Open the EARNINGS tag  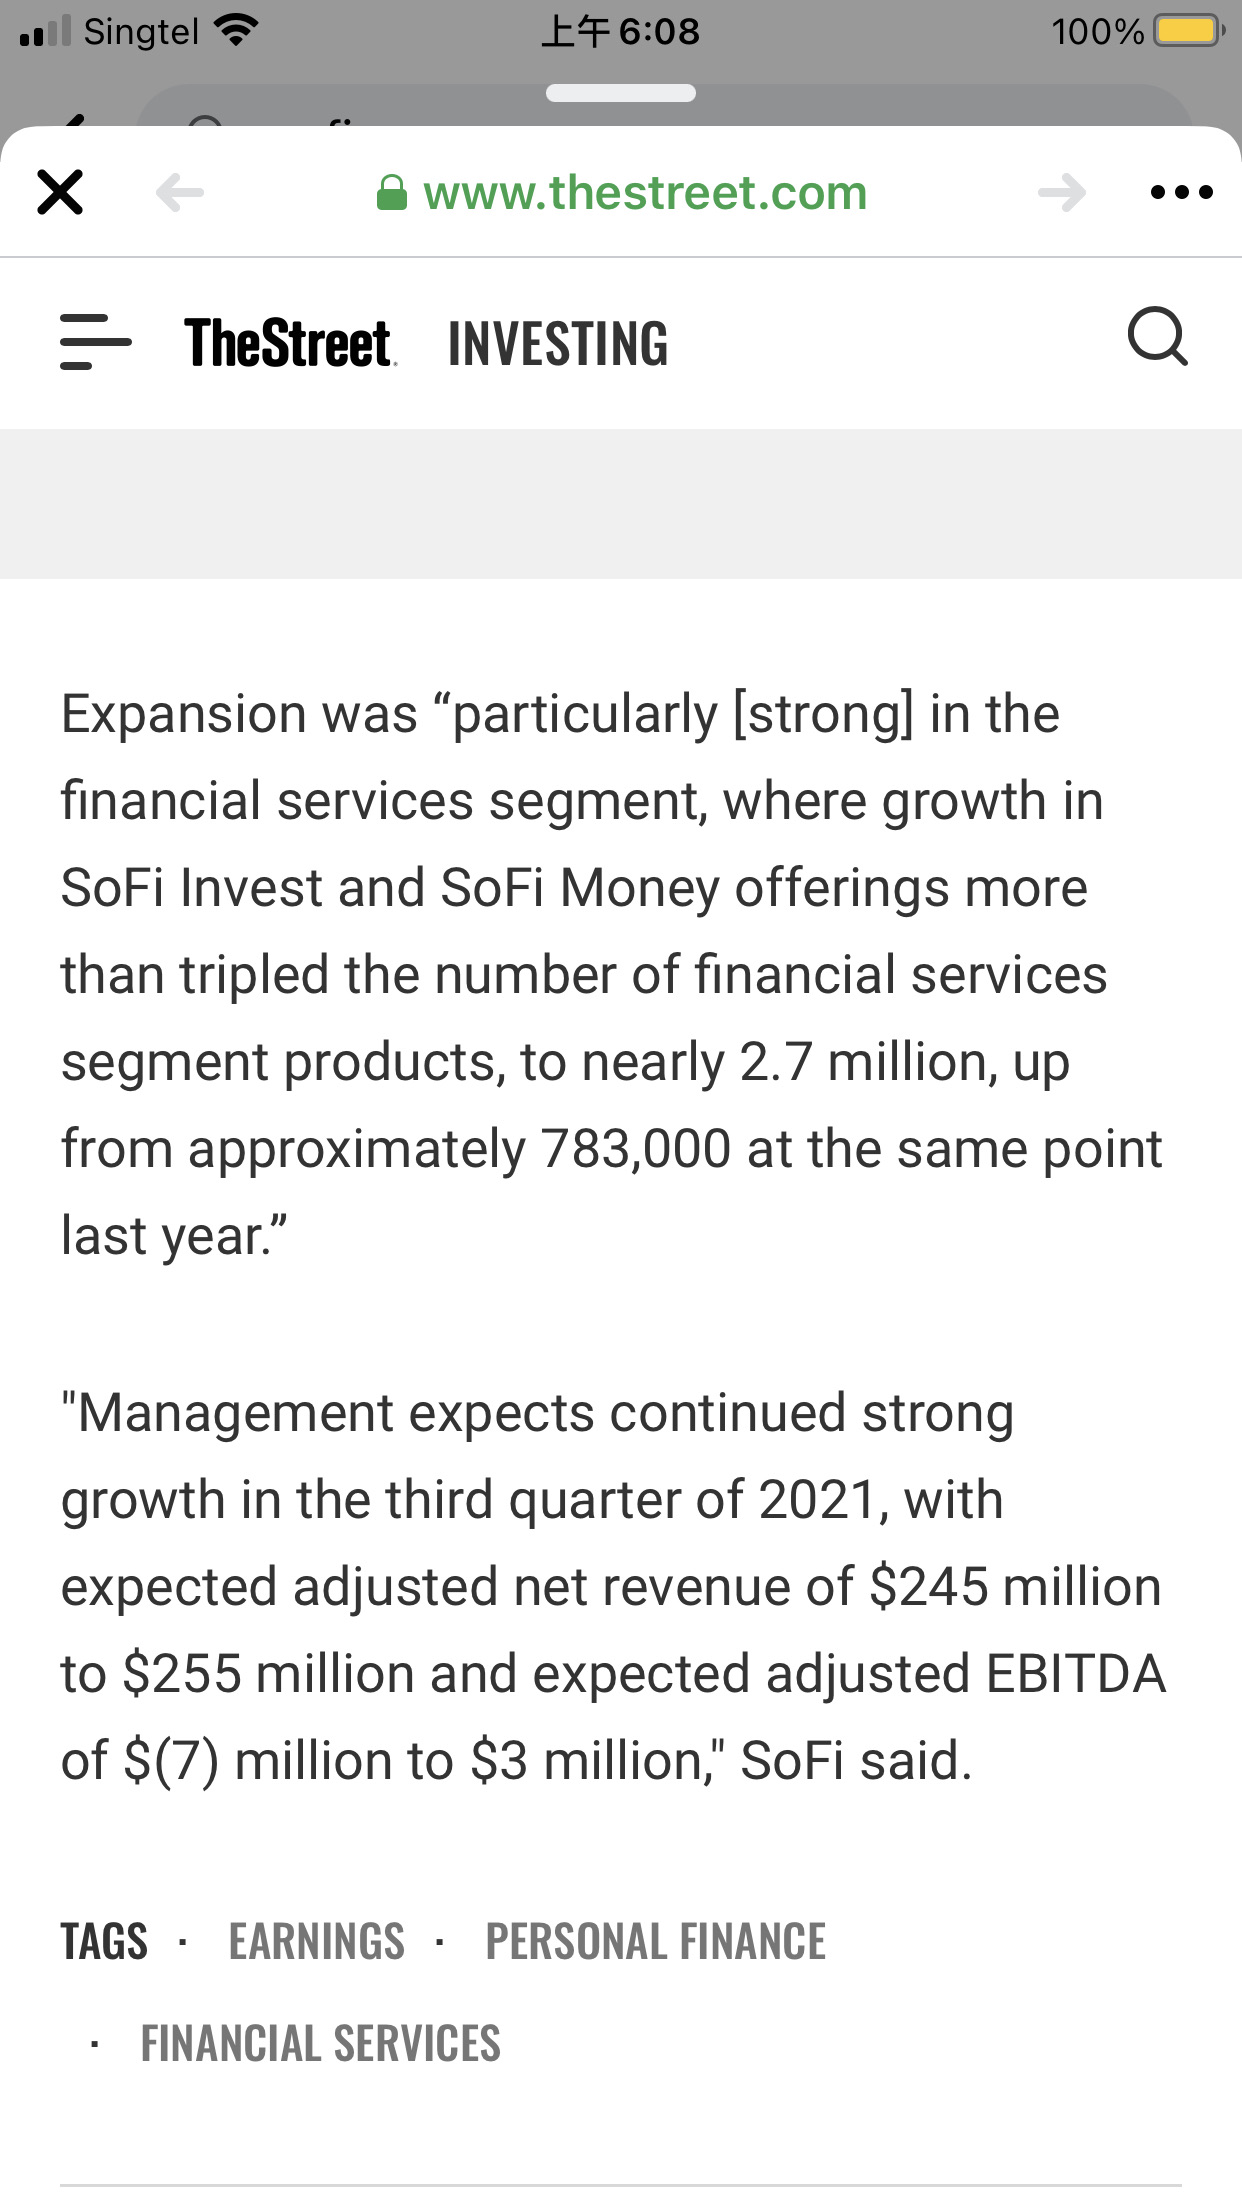[x=317, y=1942]
